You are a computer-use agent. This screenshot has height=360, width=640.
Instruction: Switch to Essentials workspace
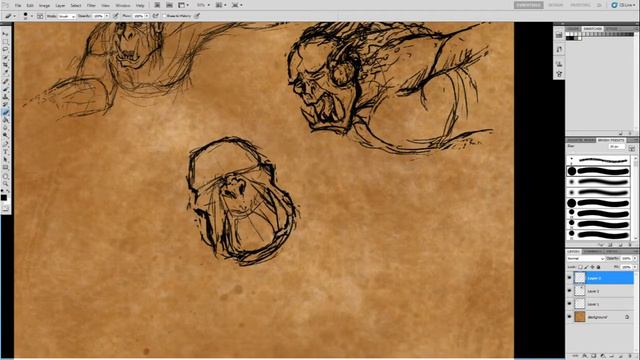528,5
